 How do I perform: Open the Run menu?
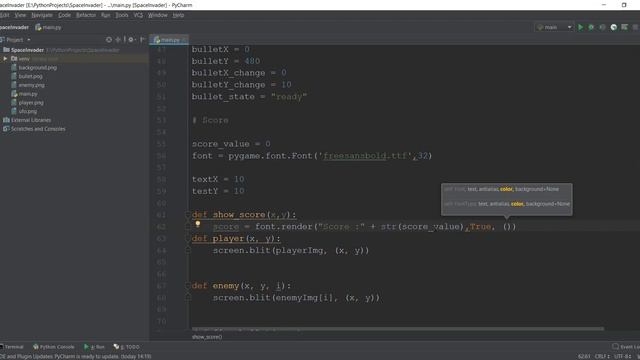coord(105,15)
